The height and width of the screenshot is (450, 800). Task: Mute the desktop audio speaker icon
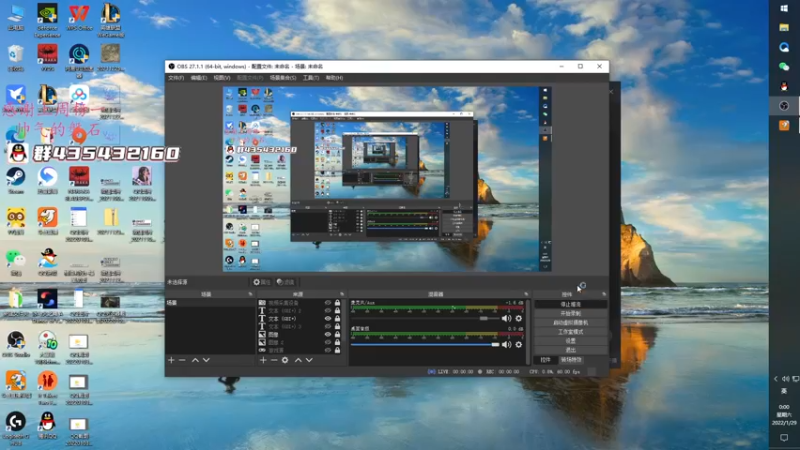coord(506,344)
